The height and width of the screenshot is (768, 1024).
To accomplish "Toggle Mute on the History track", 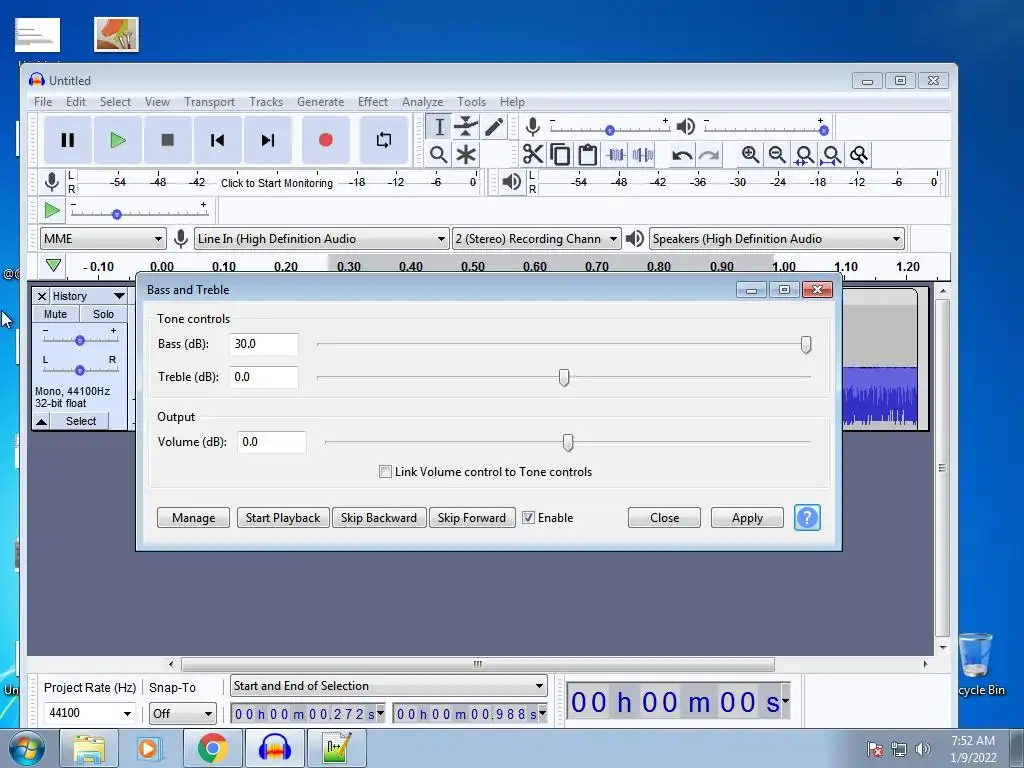I will [56, 314].
